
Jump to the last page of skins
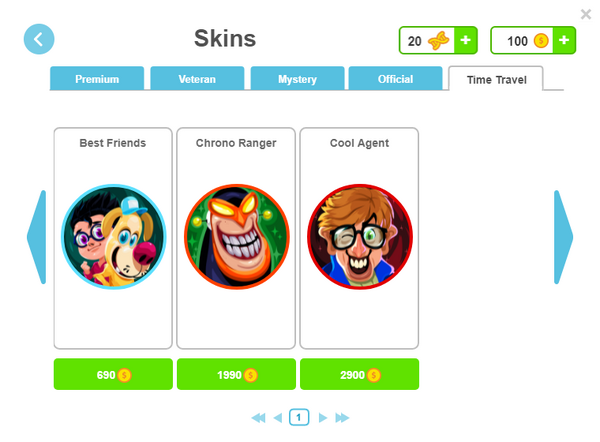click(x=342, y=418)
